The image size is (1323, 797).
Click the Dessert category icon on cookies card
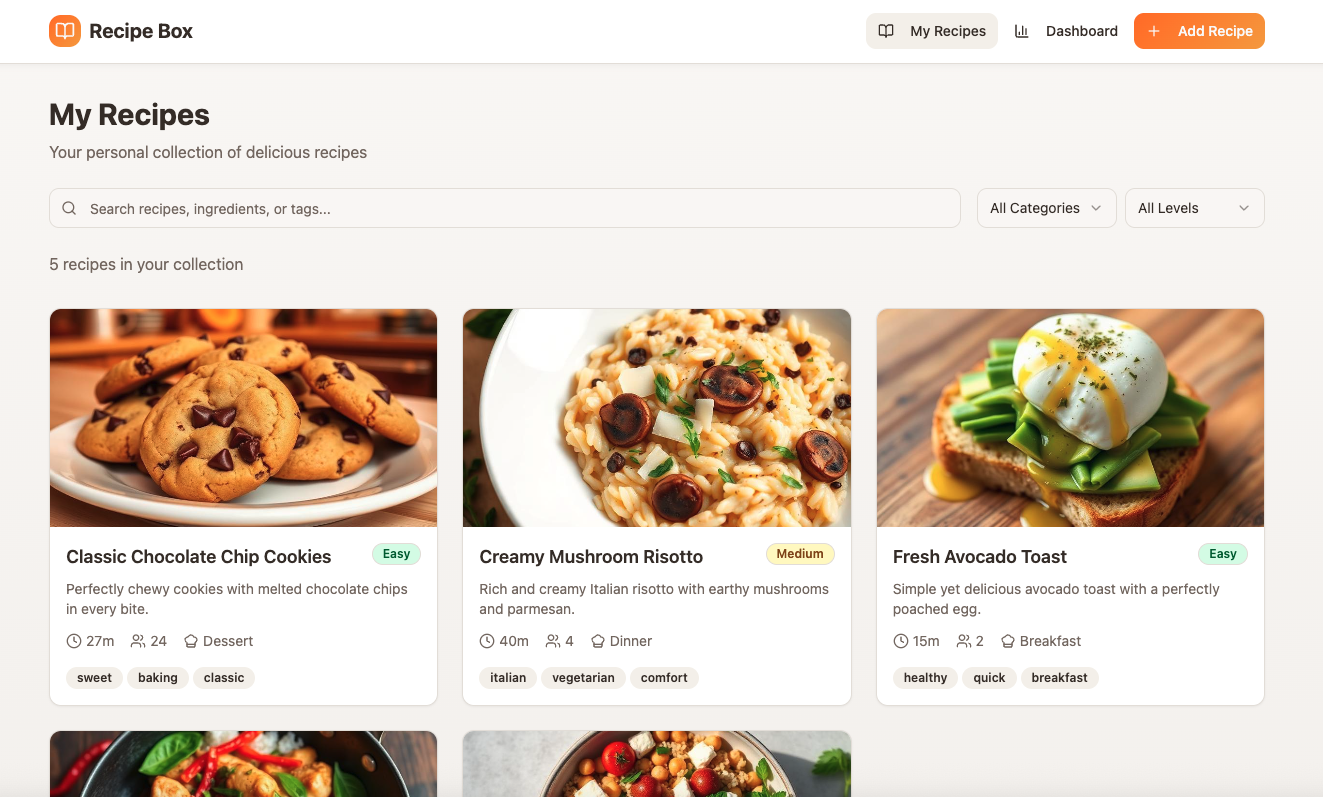click(x=190, y=640)
